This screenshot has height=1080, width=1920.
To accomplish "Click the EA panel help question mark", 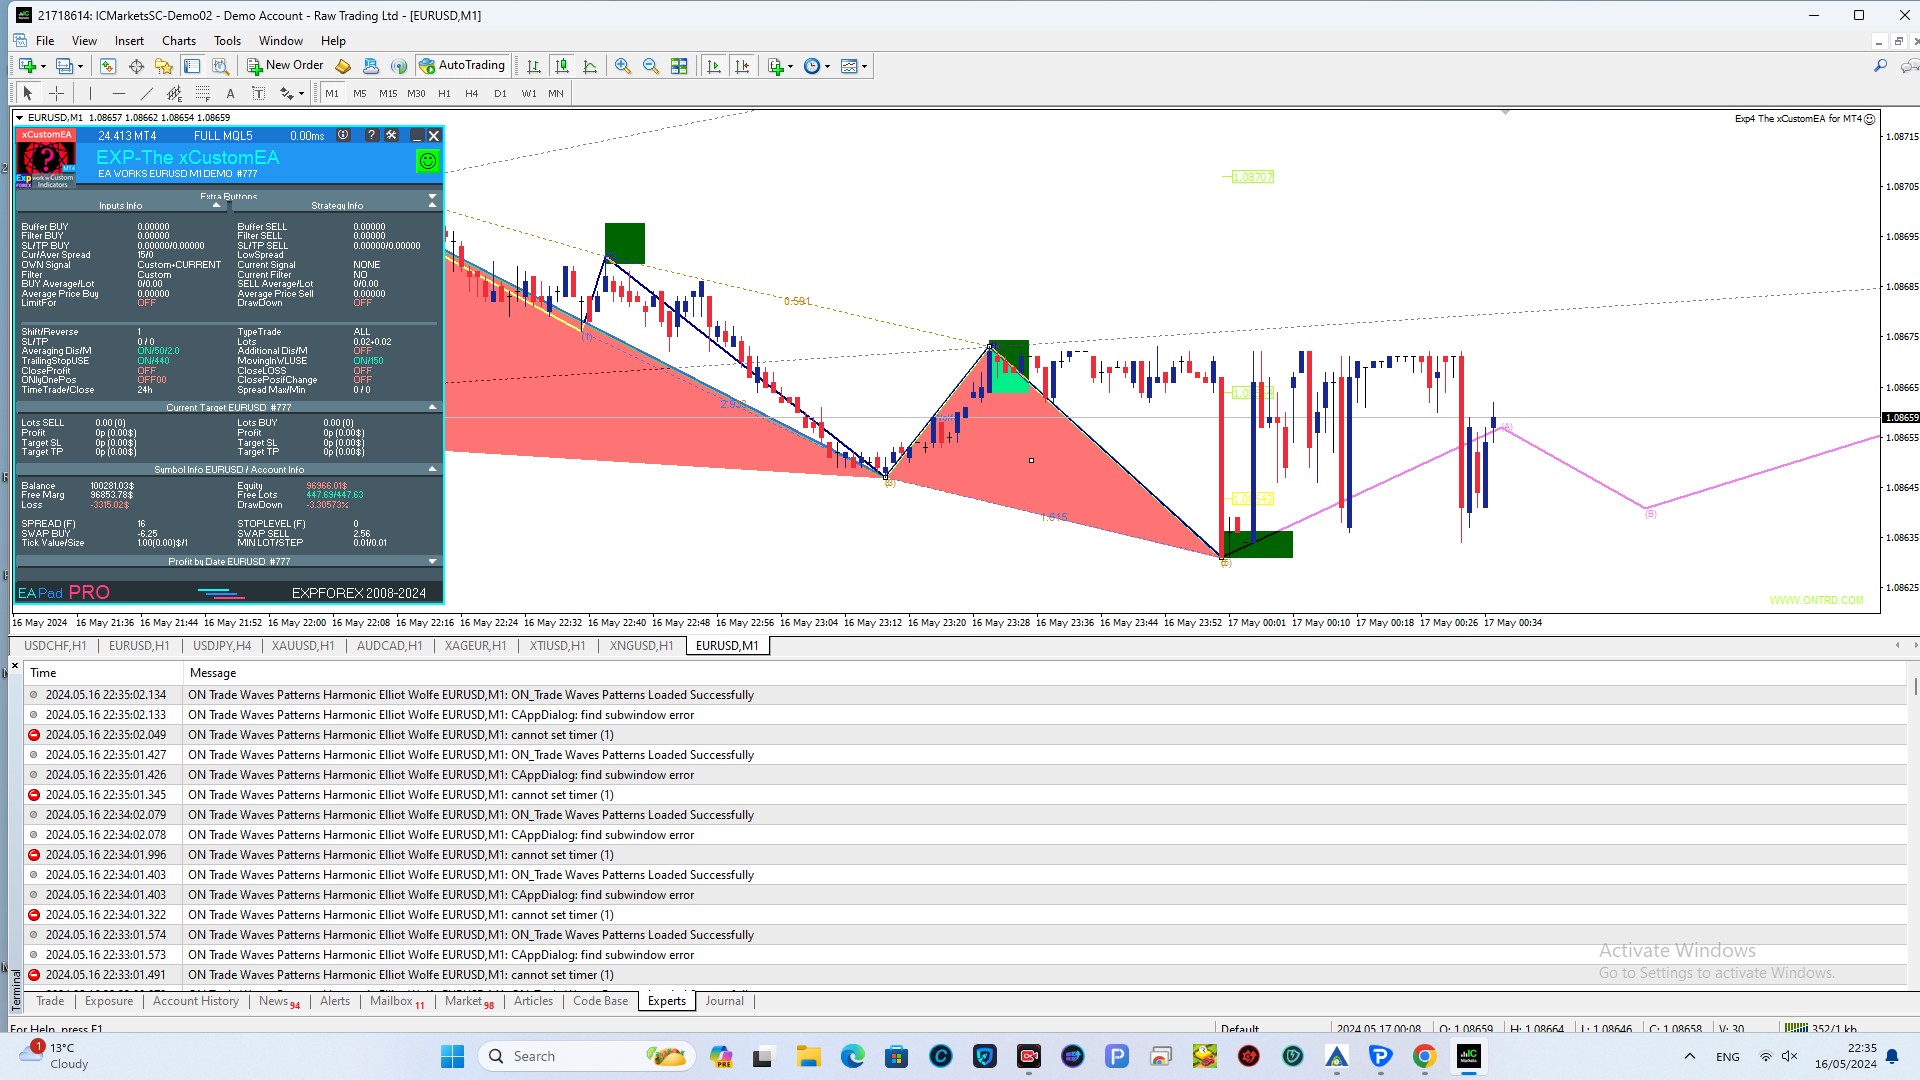I will 371,135.
